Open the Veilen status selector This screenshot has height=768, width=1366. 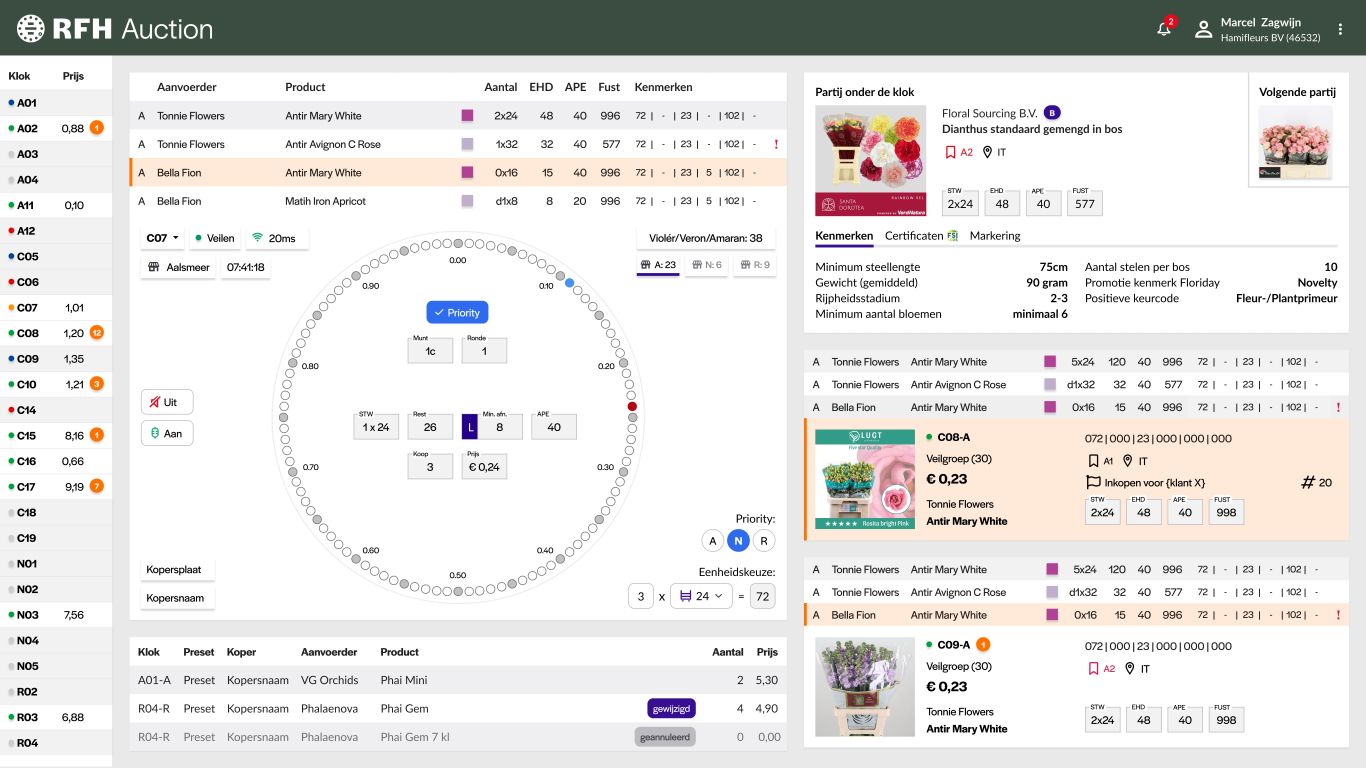click(215, 238)
